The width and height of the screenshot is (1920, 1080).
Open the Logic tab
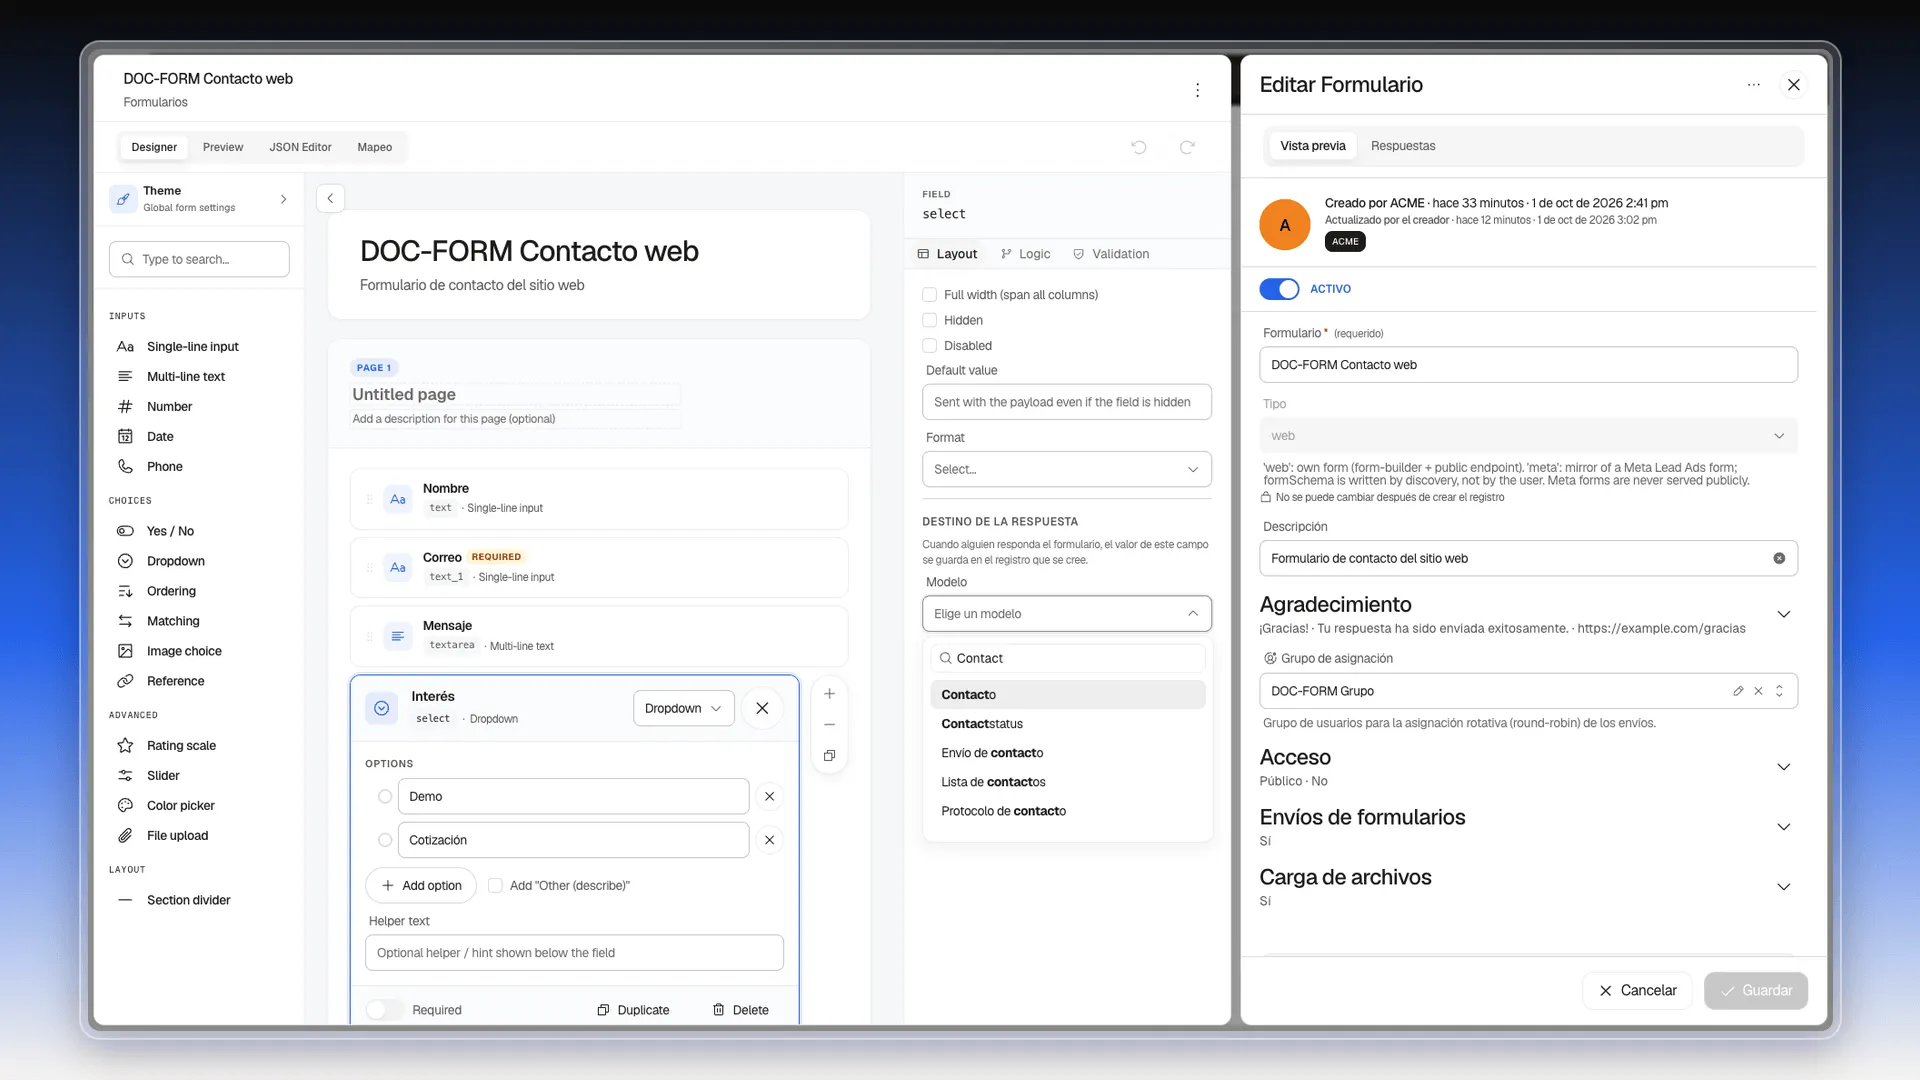coord(1025,254)
